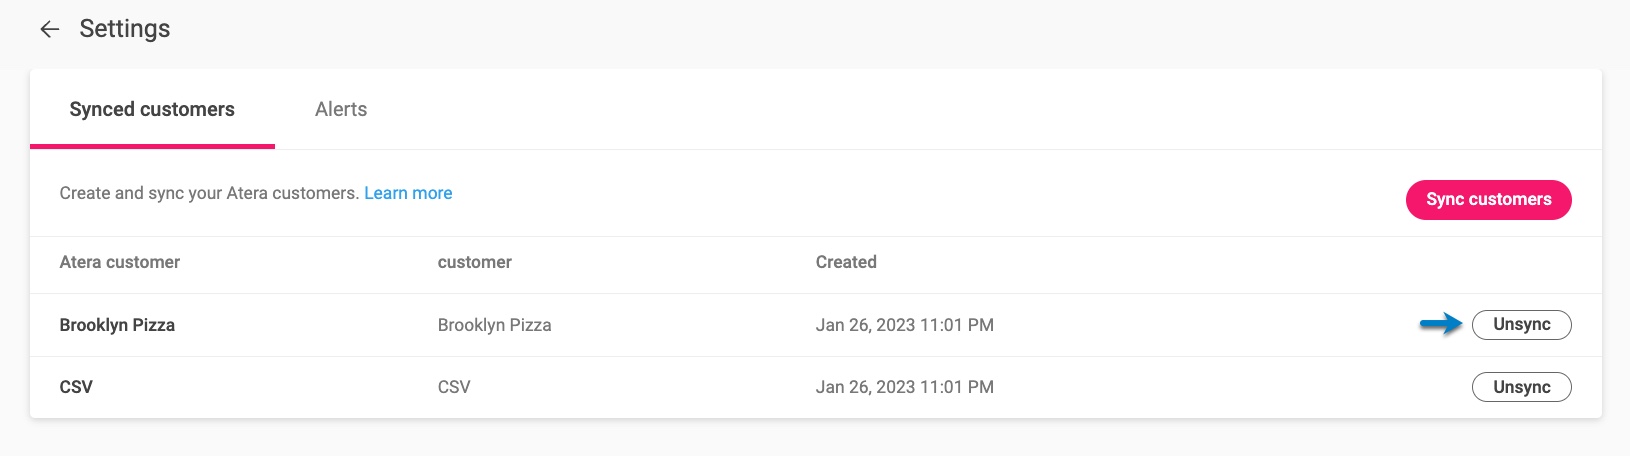The width and height of the screenshot is (1630, 456).
Task: Click the blue arrow pointing to Unsync
Action: pyautogui.click(x=1441, y=323)
